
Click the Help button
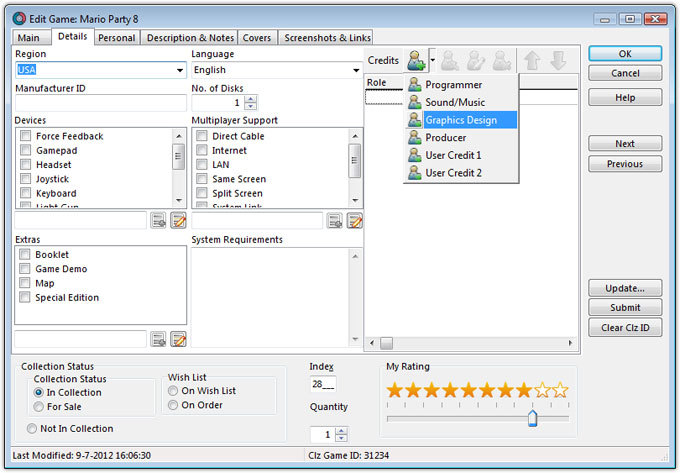coord(625,98)
